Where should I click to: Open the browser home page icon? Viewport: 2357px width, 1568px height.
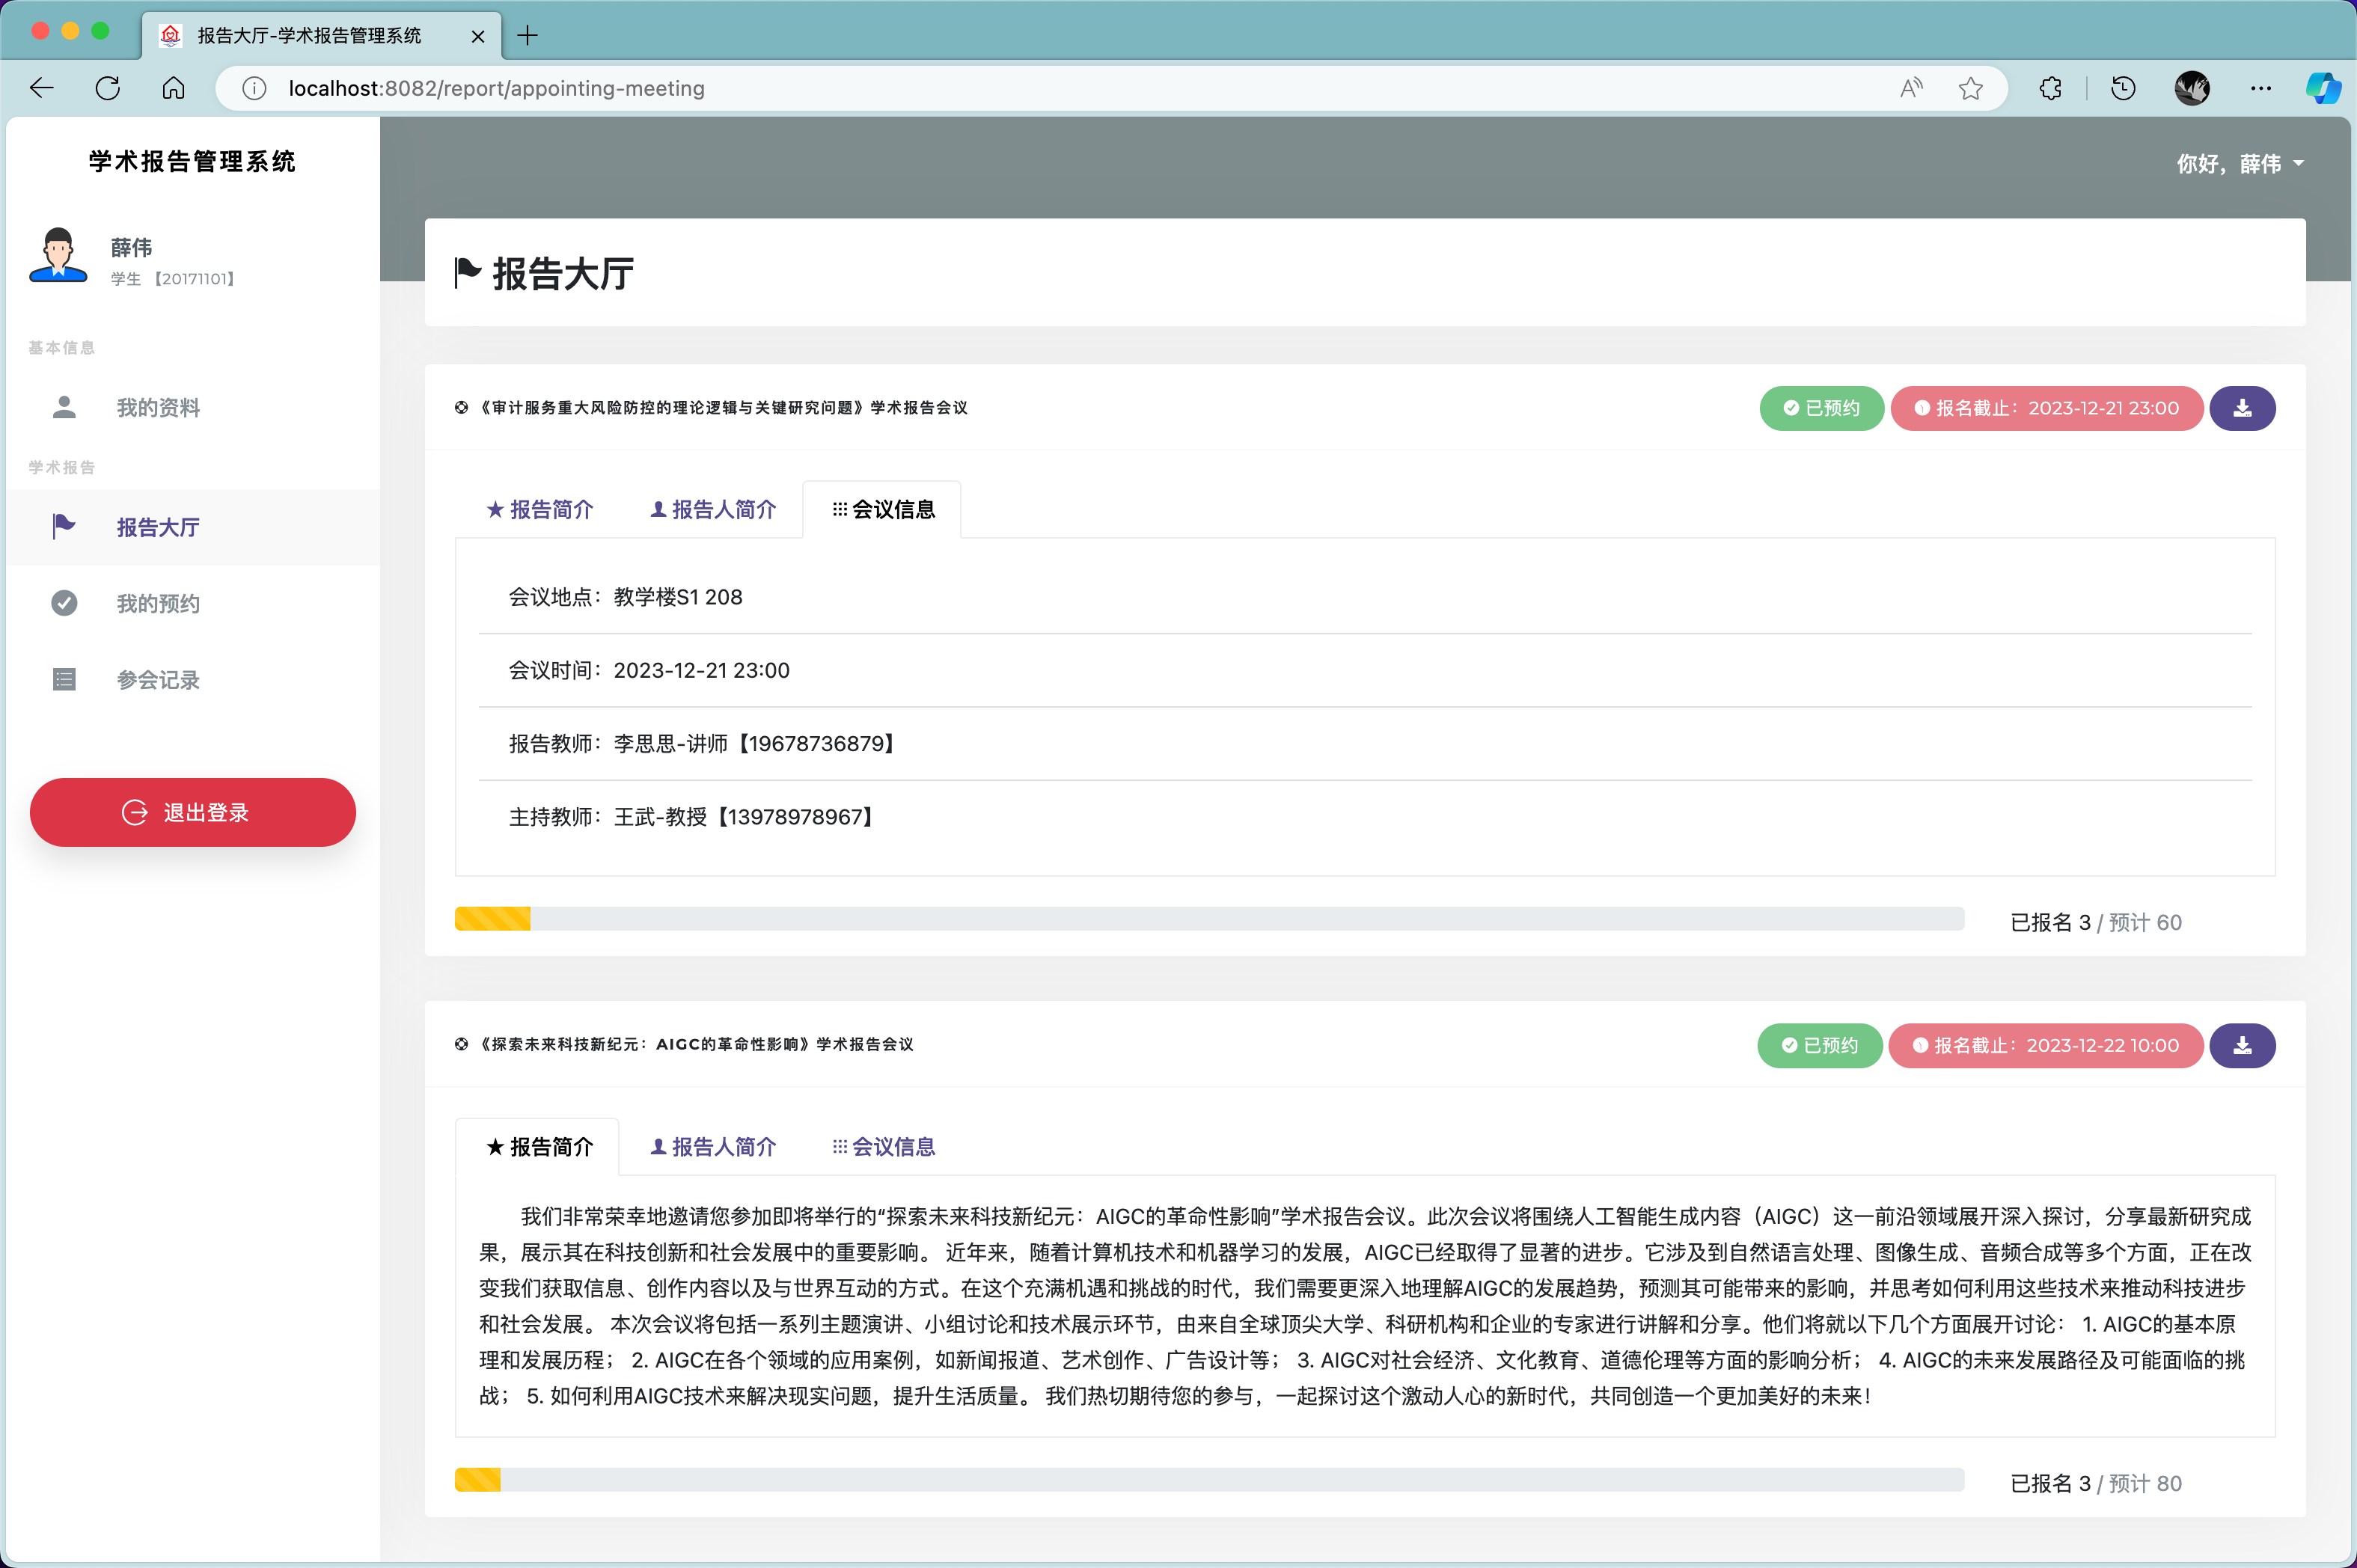[x=173, y=88]
